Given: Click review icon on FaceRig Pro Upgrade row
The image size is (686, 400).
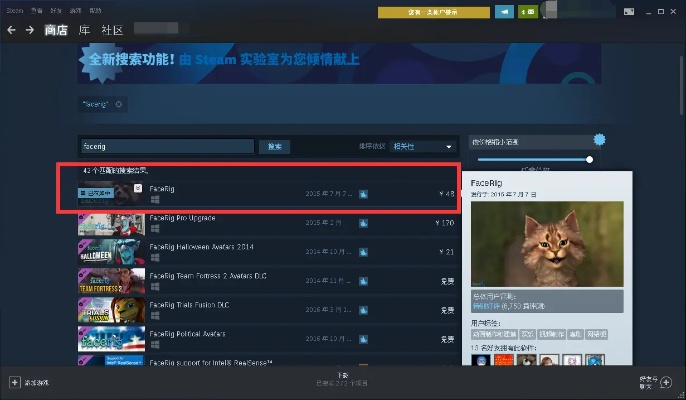Looking at the screenshot, I should (x=363, y=223).
